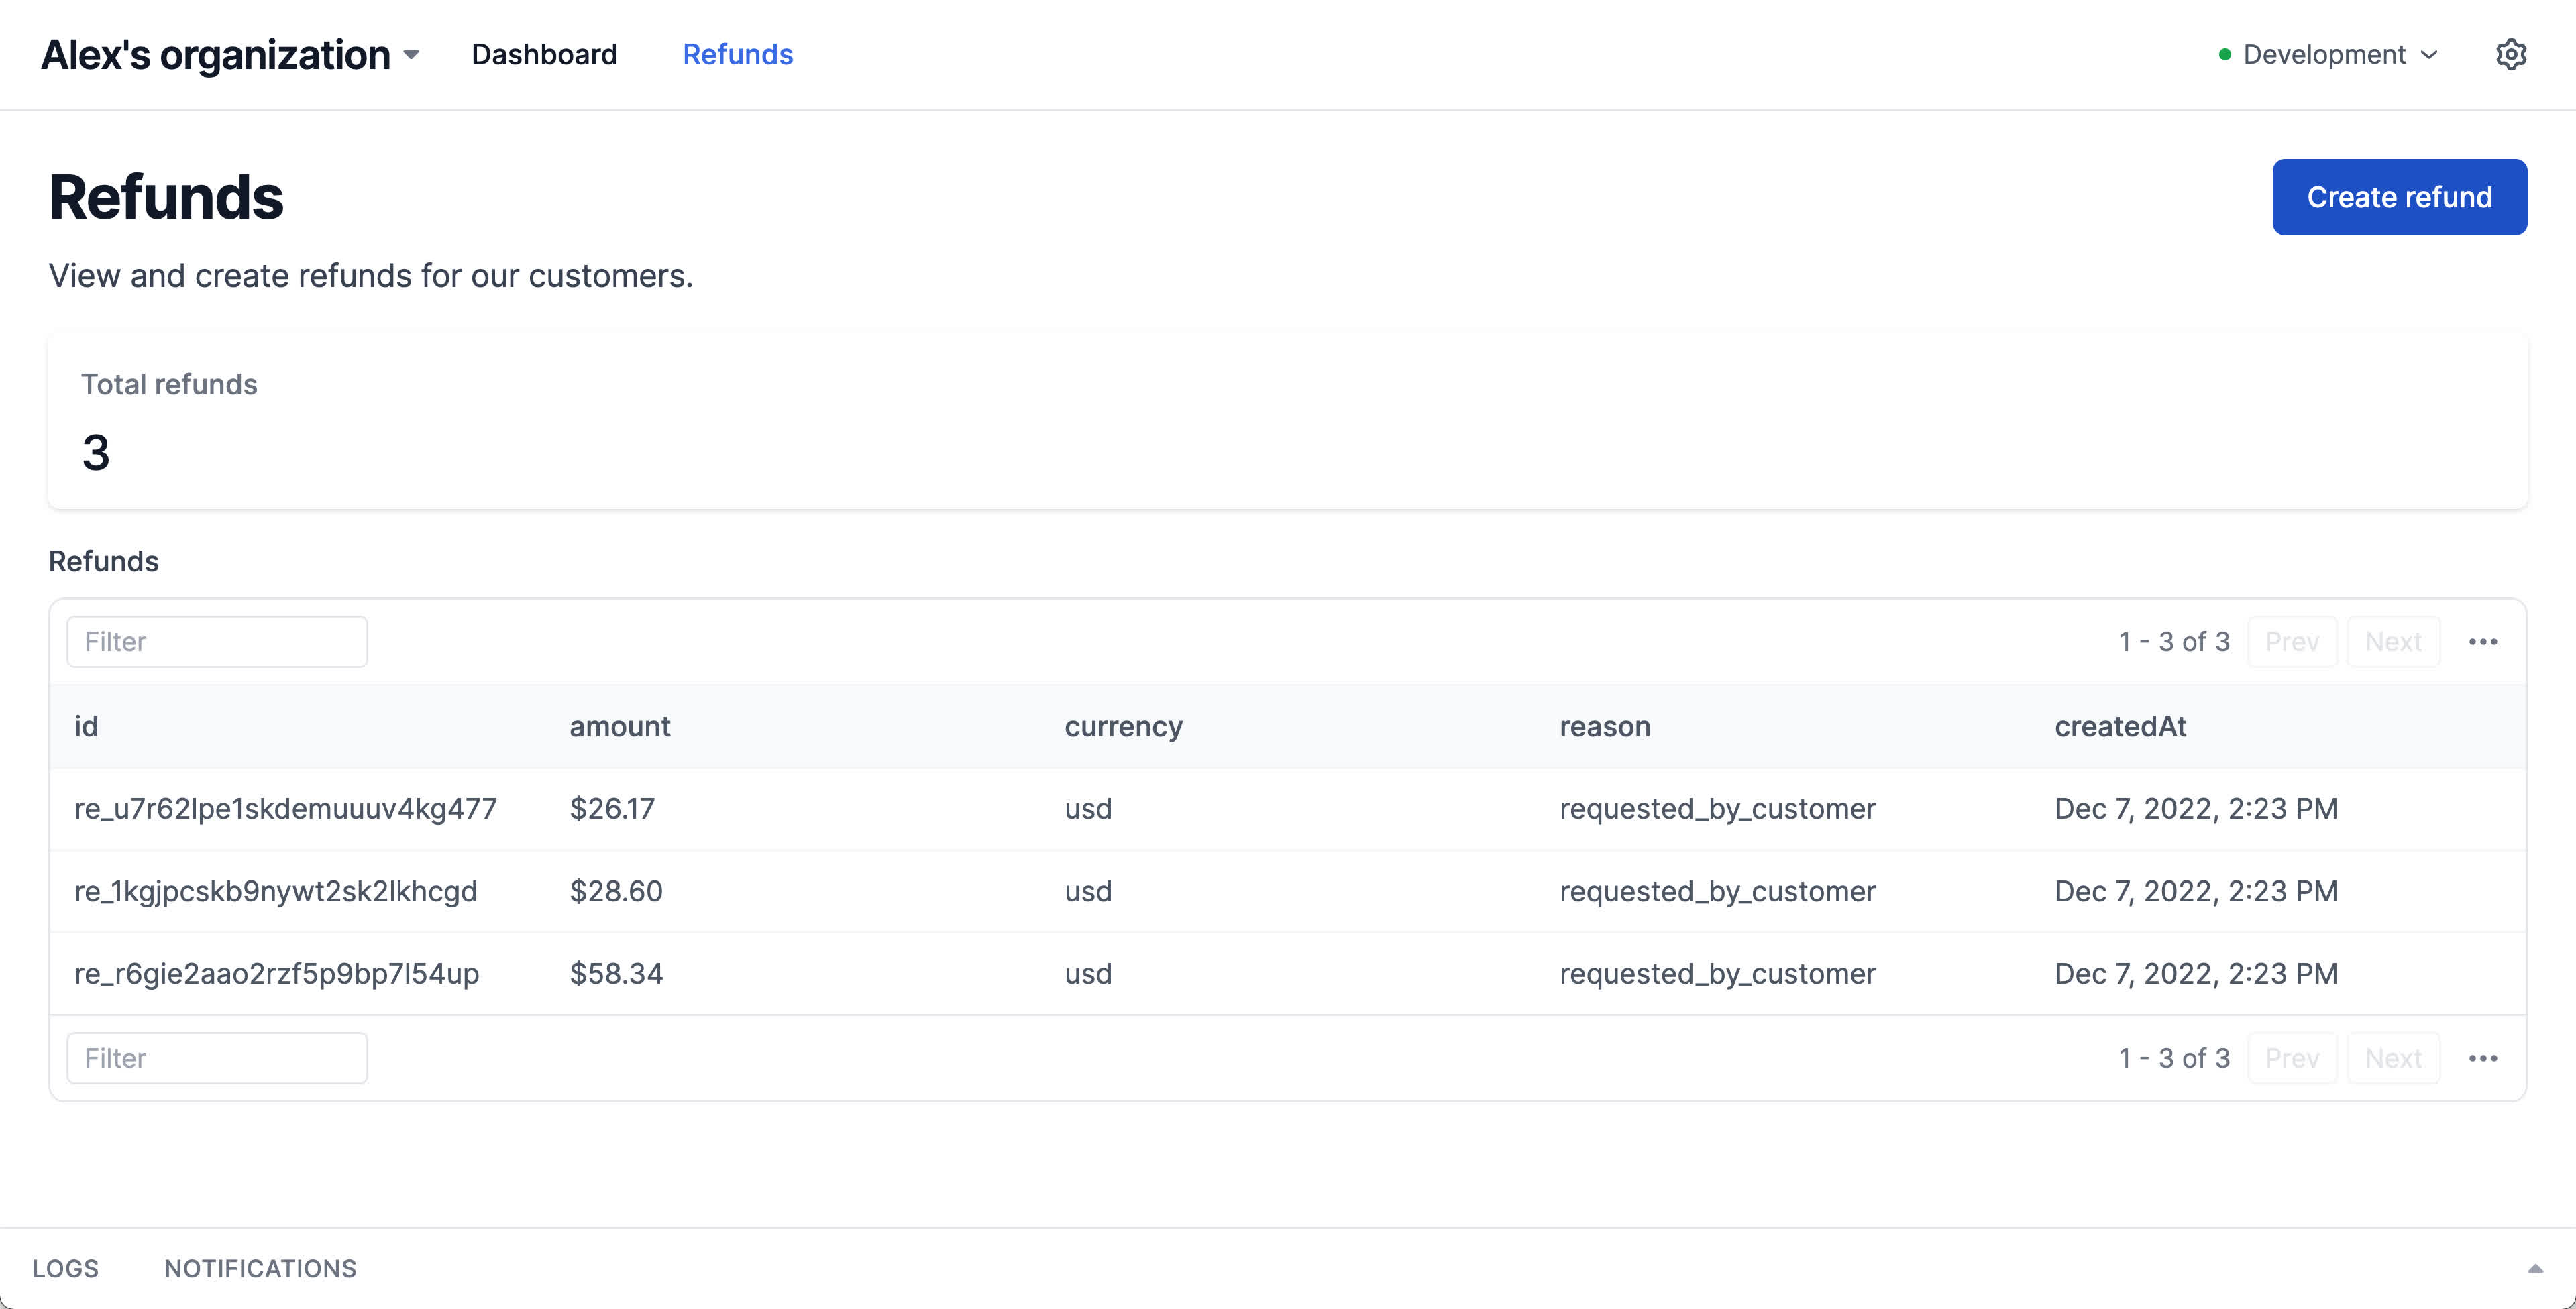Sort by amount column header

620,726
